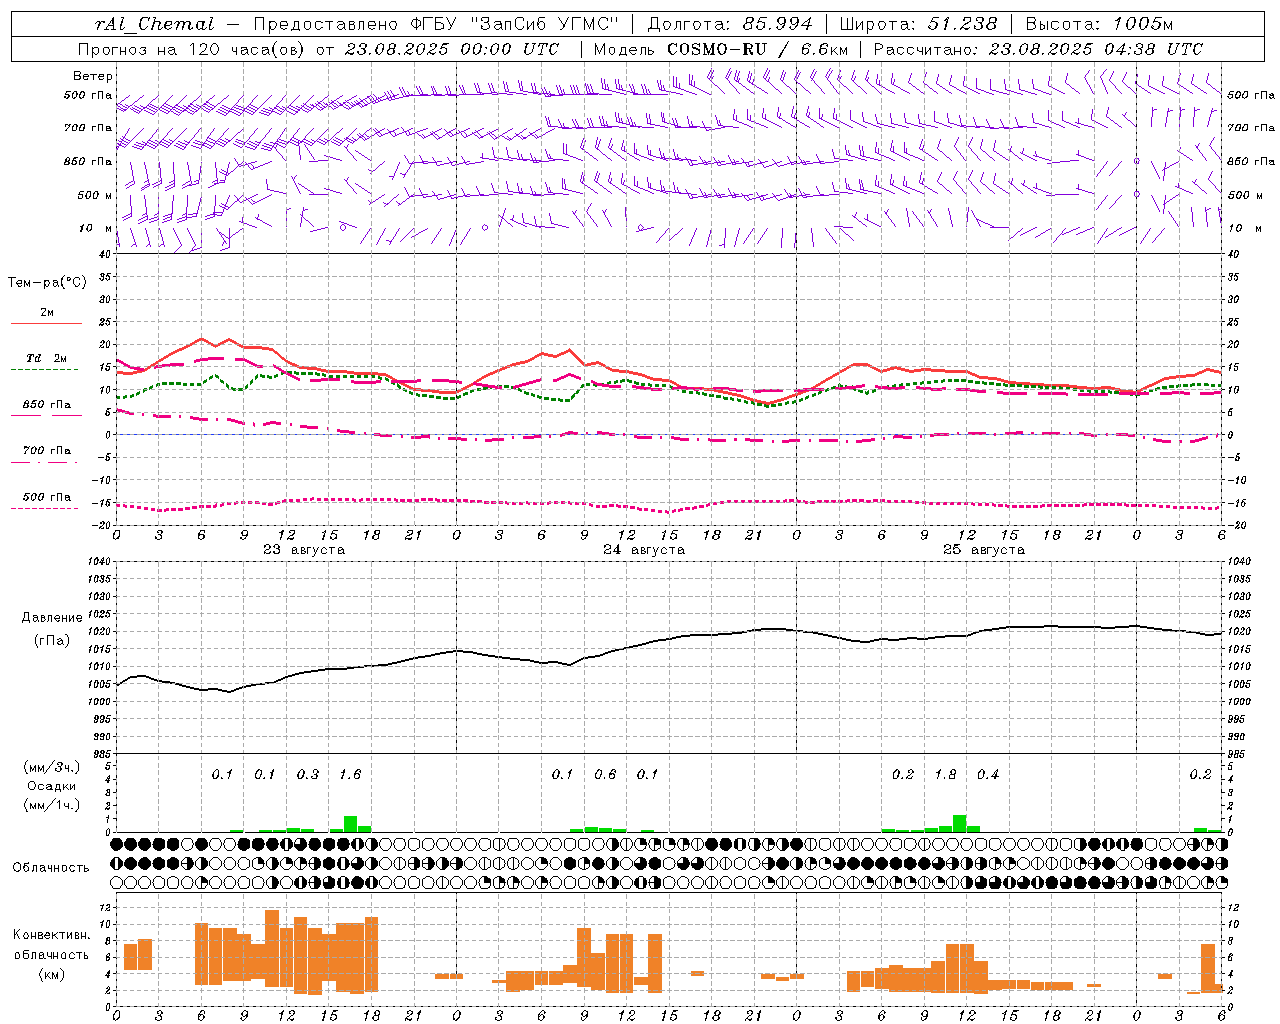Click the "(мм/3ч.)" precipitation unit label
Viewport: 1280px width, 1024px height.
click(x=52, y=767)
